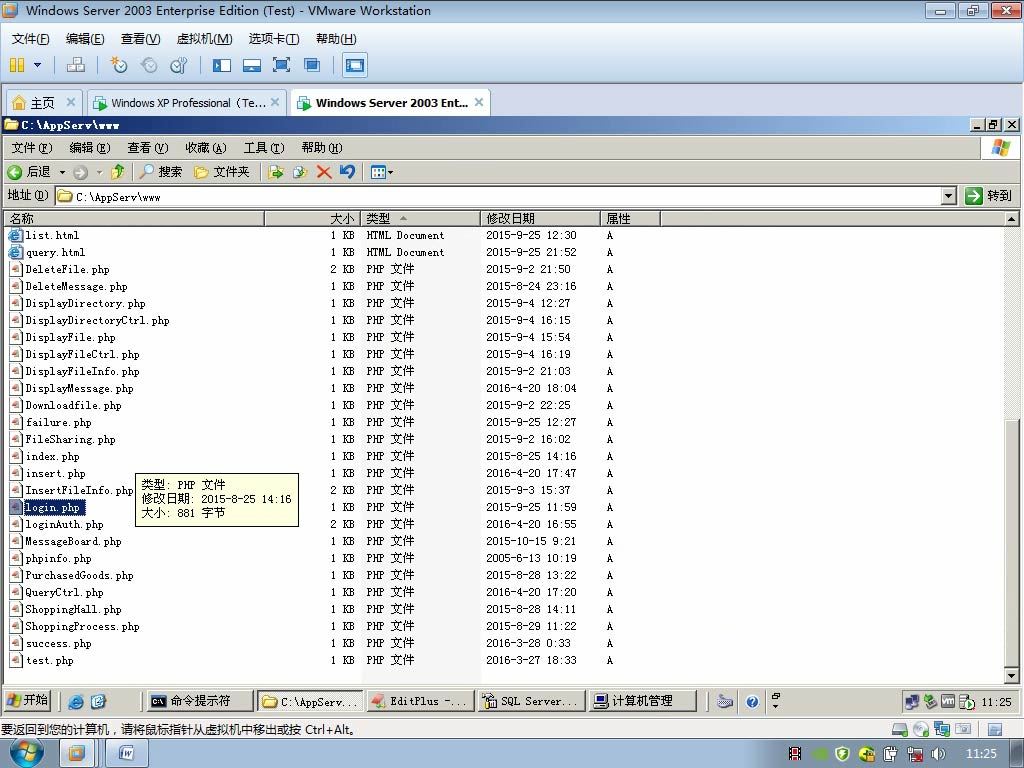Click the thumbnail bar view icon
This screenshot has height=768, width=1024.
click(x=252, y=65)
